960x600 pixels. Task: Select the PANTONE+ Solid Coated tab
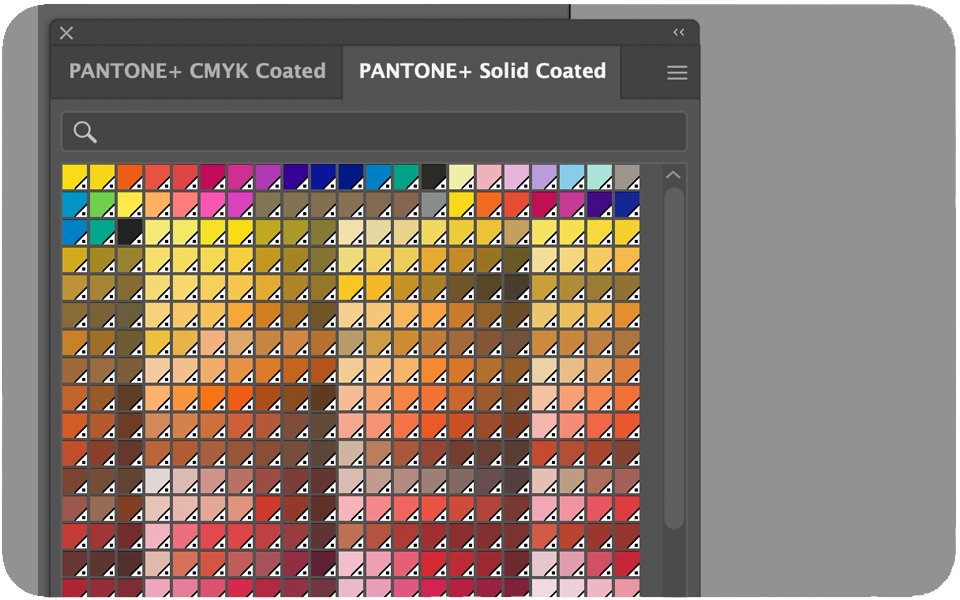coord(482,71)
